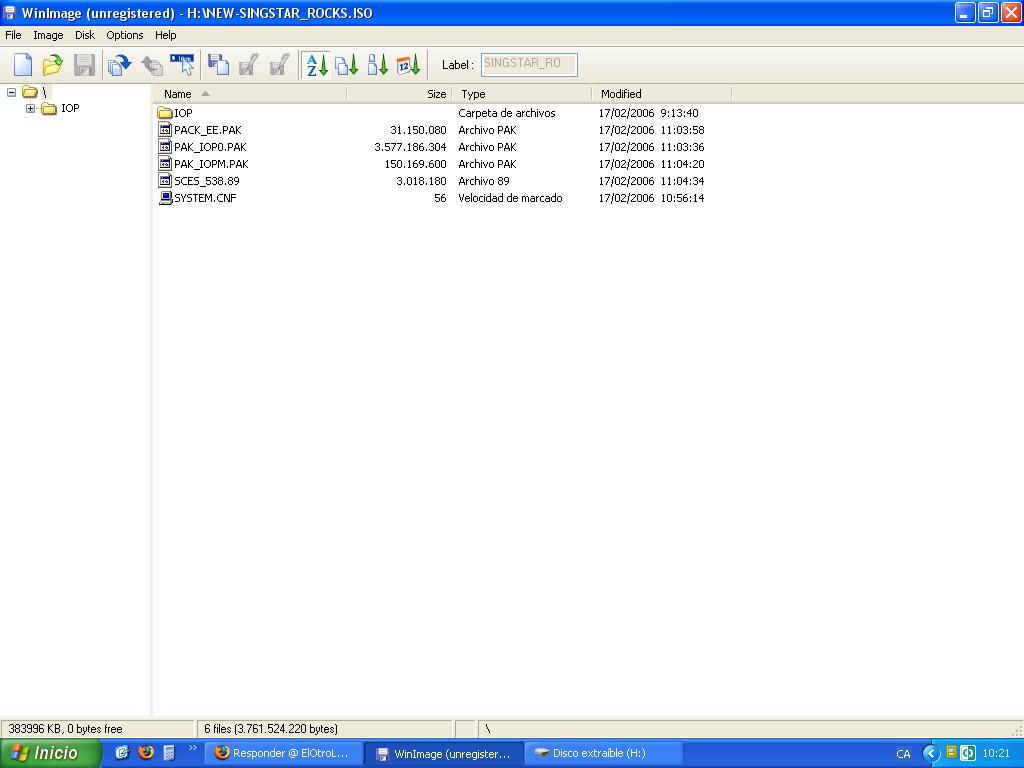The height and width of the screenshot is (768, 1024).
Task: Click type text Velocidad de marcado
Action: [x=510, y=198]
